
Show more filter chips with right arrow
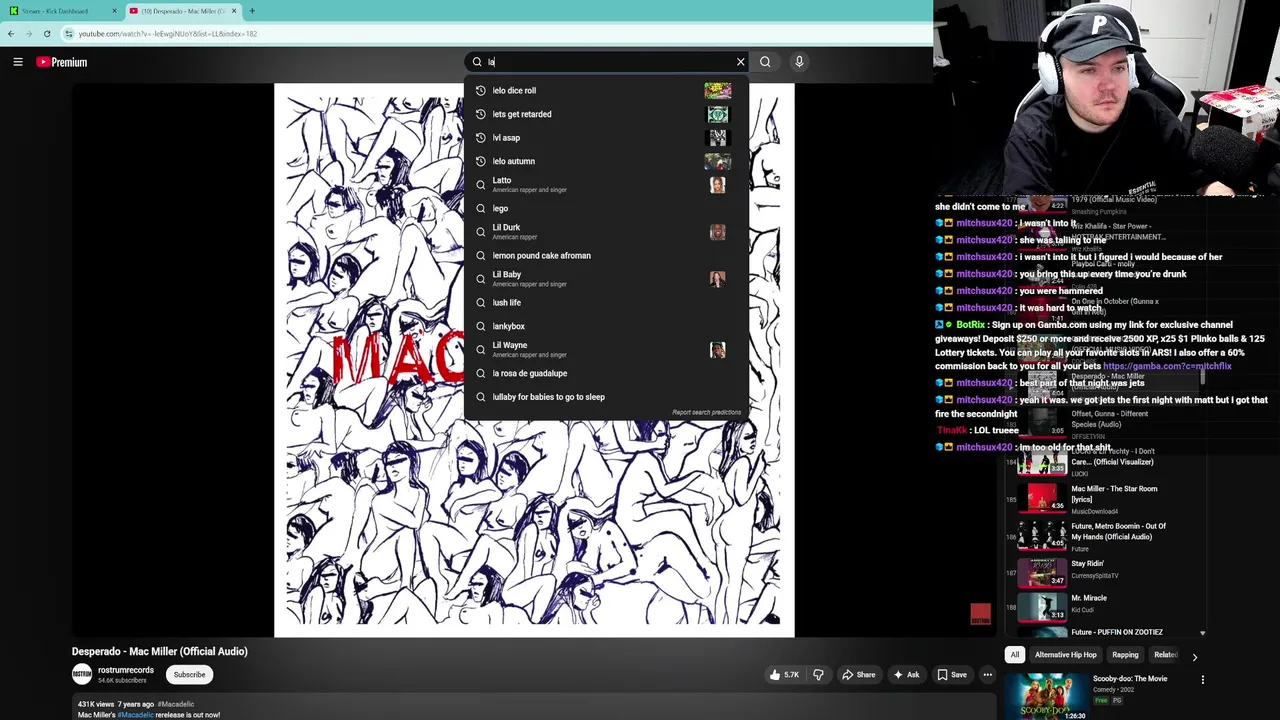click(1194, 656)
